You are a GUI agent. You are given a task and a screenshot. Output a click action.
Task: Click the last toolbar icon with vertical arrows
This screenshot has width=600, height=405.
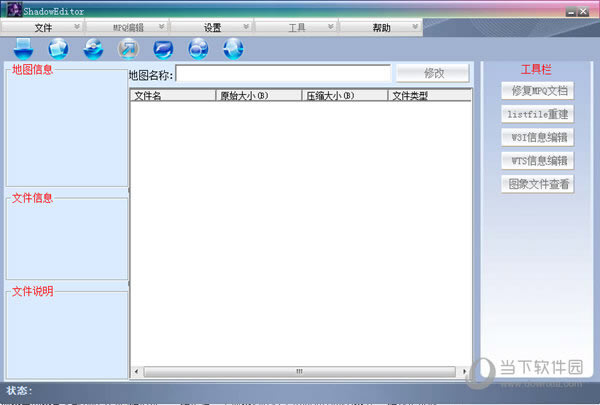232,48
